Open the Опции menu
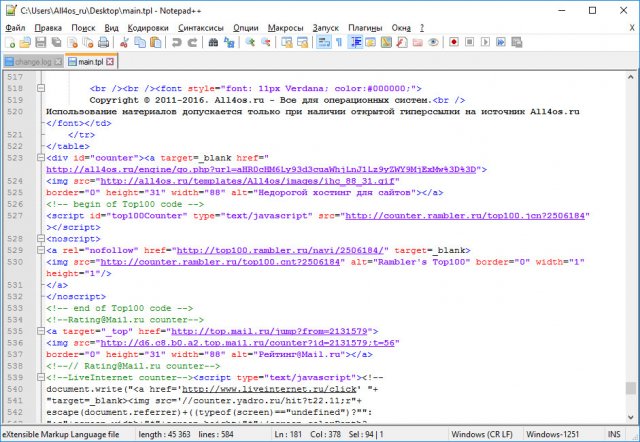Image resolution: width=640 pixels, height=442 pixels. [x=246, y=28]
